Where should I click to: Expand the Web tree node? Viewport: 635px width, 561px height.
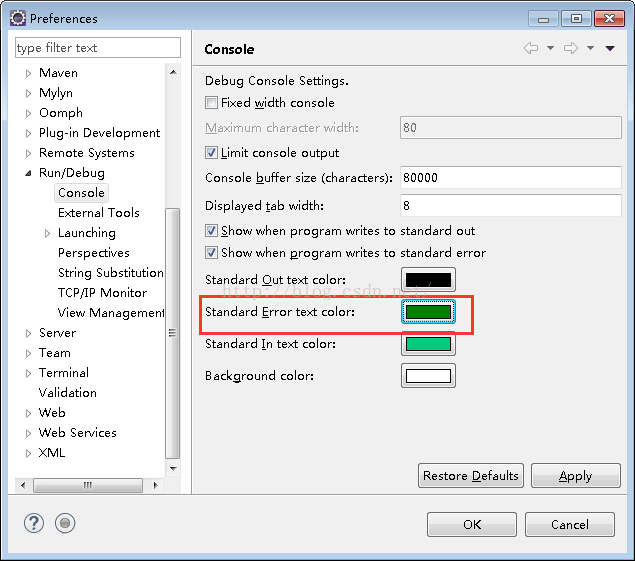28,413
